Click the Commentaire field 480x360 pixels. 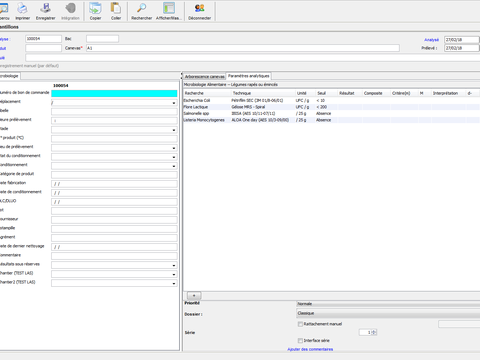click(x=114, y=256)
